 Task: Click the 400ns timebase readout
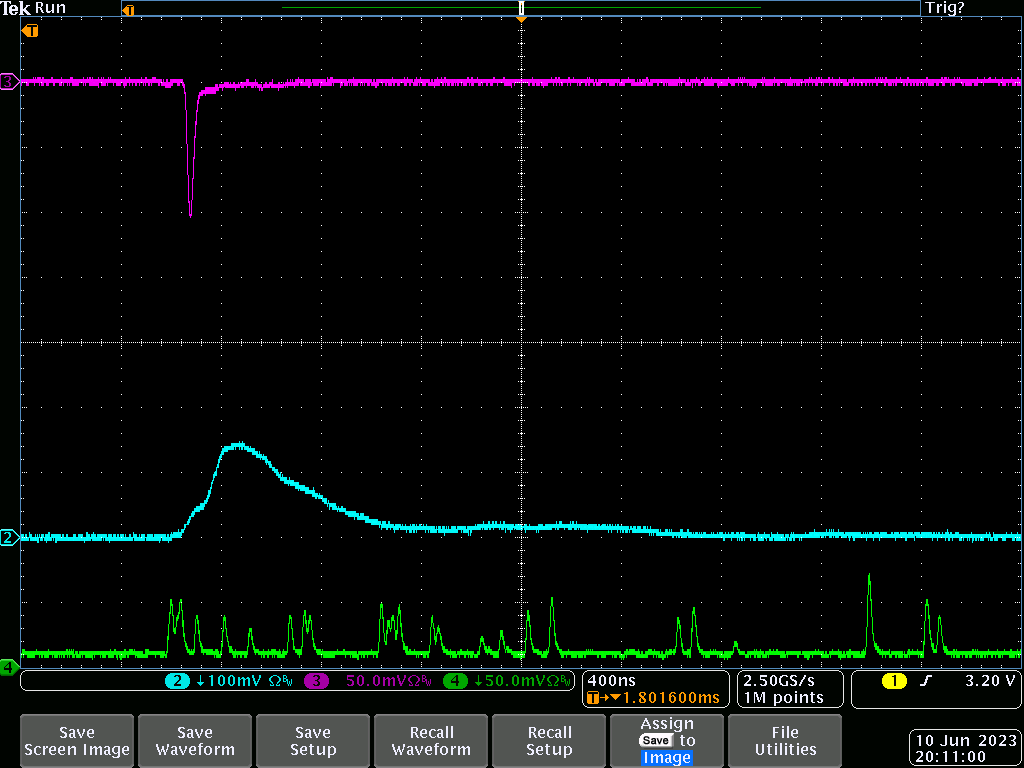tap(612, 680)
